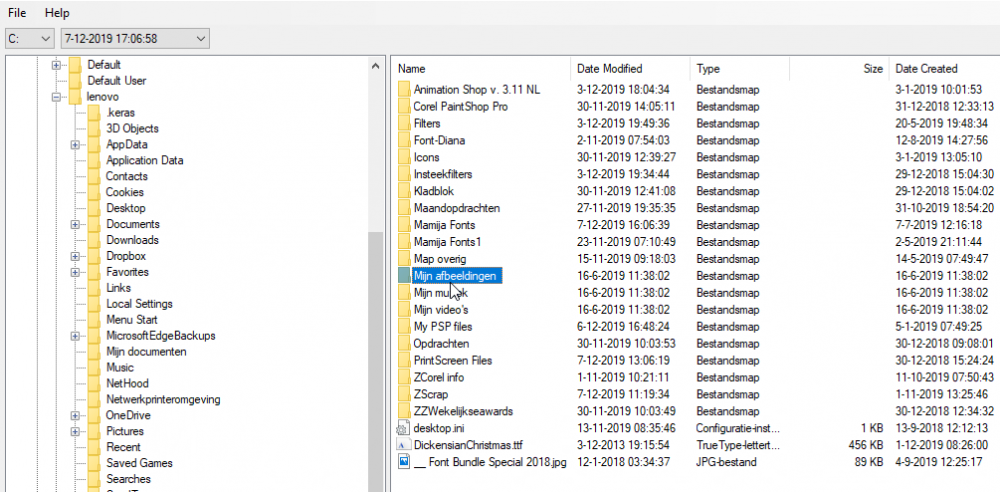1000x492 pixels.
Task: Expand the OneDrive tree node
Action: tap(75, 416)
